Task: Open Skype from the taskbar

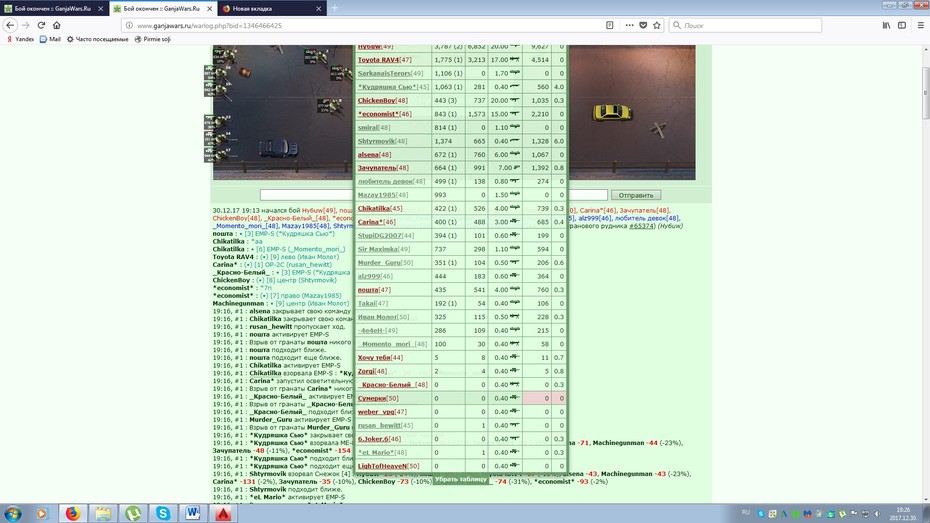Action: [x=163, y=513]
